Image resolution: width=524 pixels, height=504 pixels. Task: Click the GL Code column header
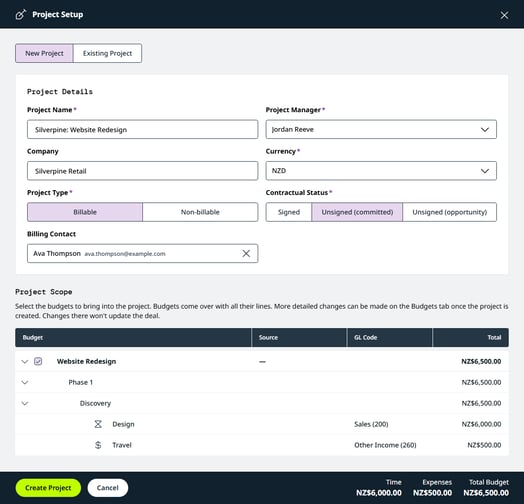pos(390,338)
